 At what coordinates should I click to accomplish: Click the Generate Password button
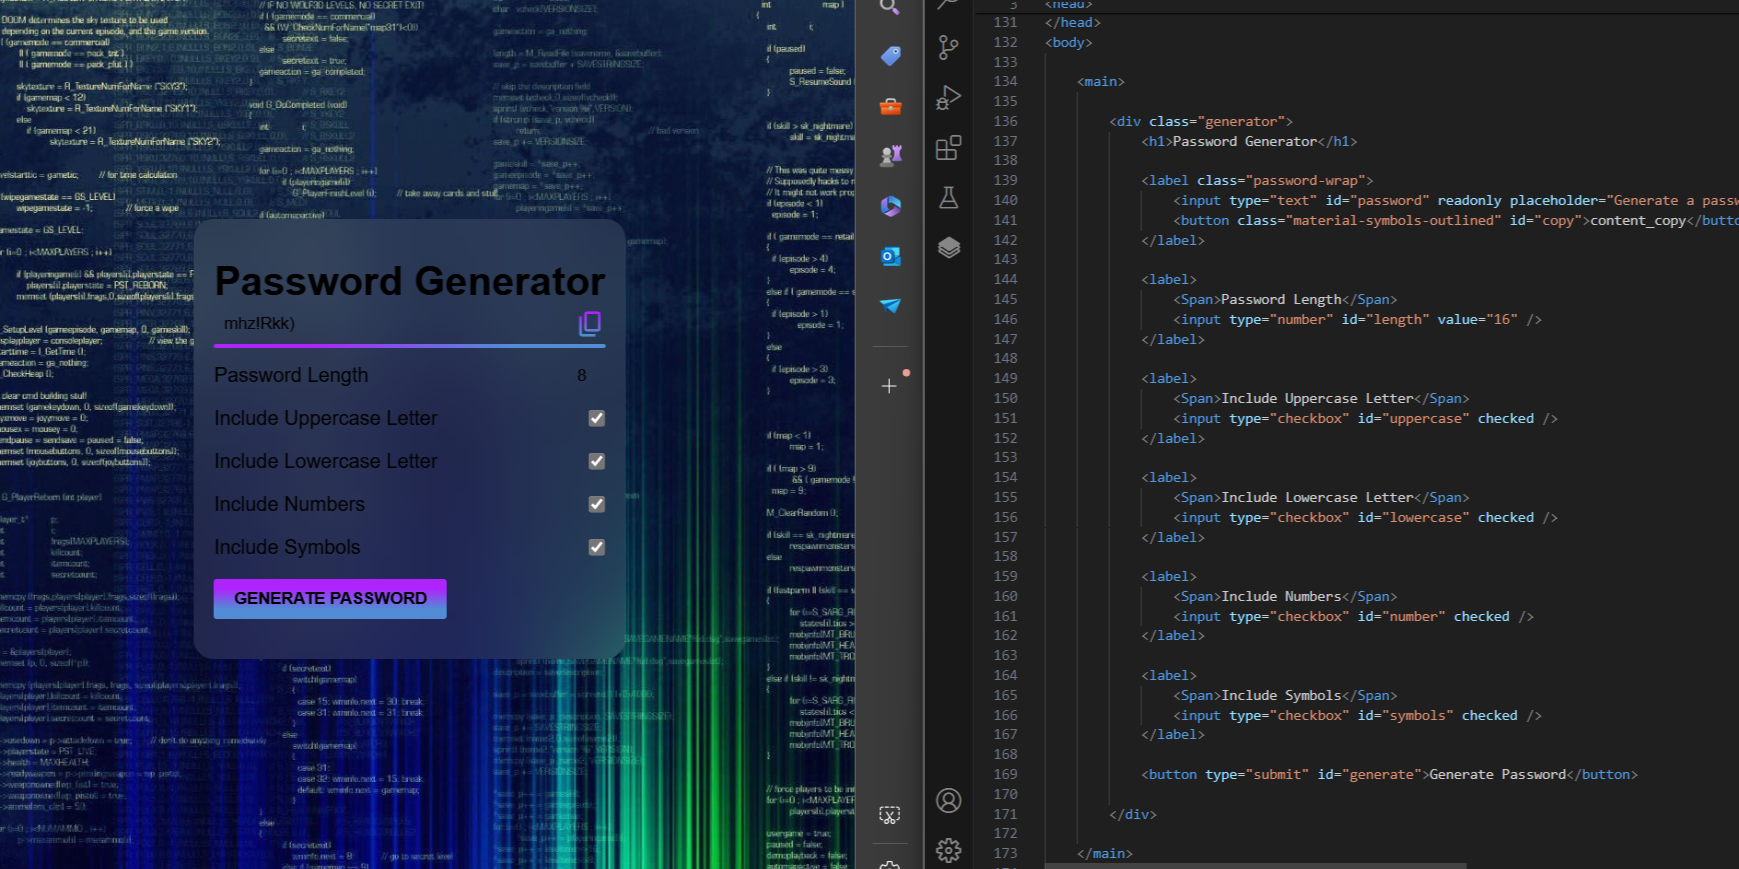tap(330, 598)
